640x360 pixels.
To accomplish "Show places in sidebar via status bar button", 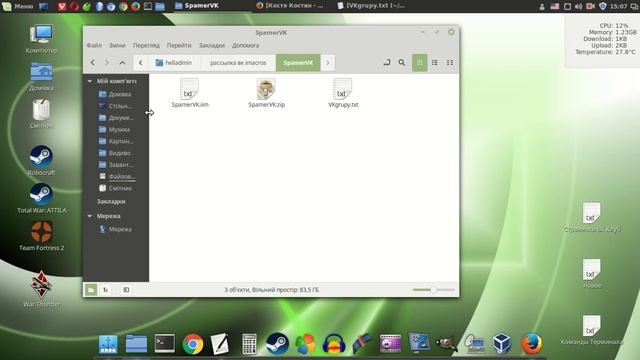I will (91, 290).
